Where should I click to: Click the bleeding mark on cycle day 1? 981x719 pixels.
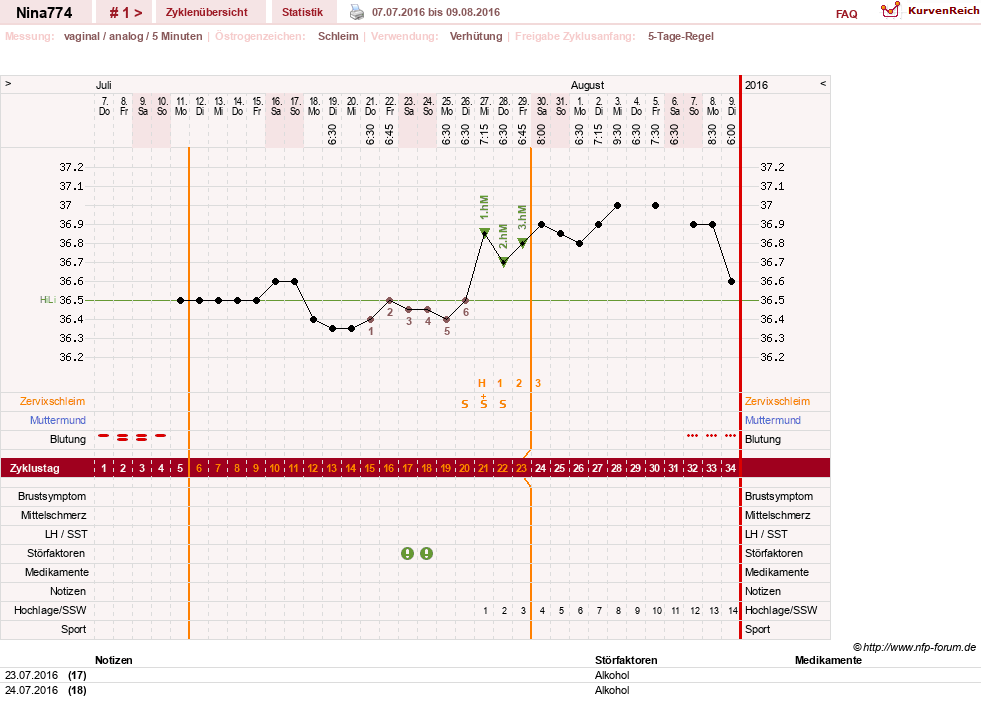pyautogui.click(x=104, y=436)
